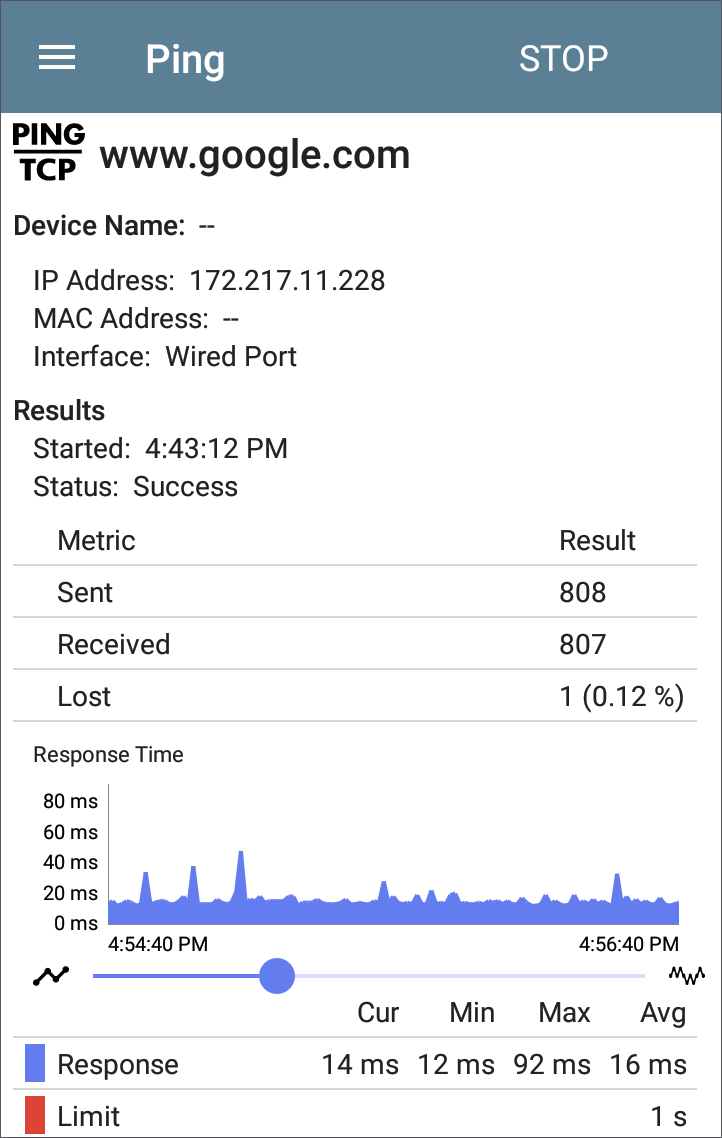Select the www.google.com target title
The width and height of the screenshot is (722, 1138).
pyautogui.click(x=255, y=155)
